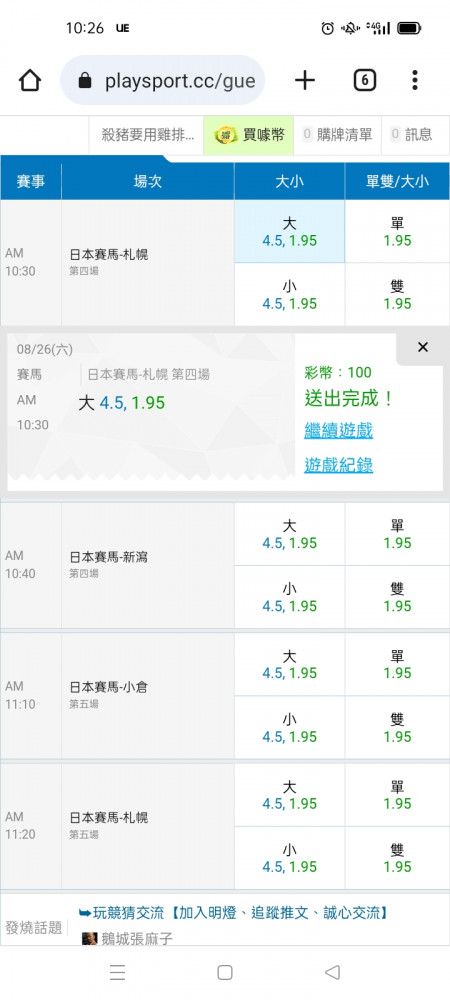Viewport: 450px width, 1000px height.
Task: Tap Android home square button
Action: [225, 972]
